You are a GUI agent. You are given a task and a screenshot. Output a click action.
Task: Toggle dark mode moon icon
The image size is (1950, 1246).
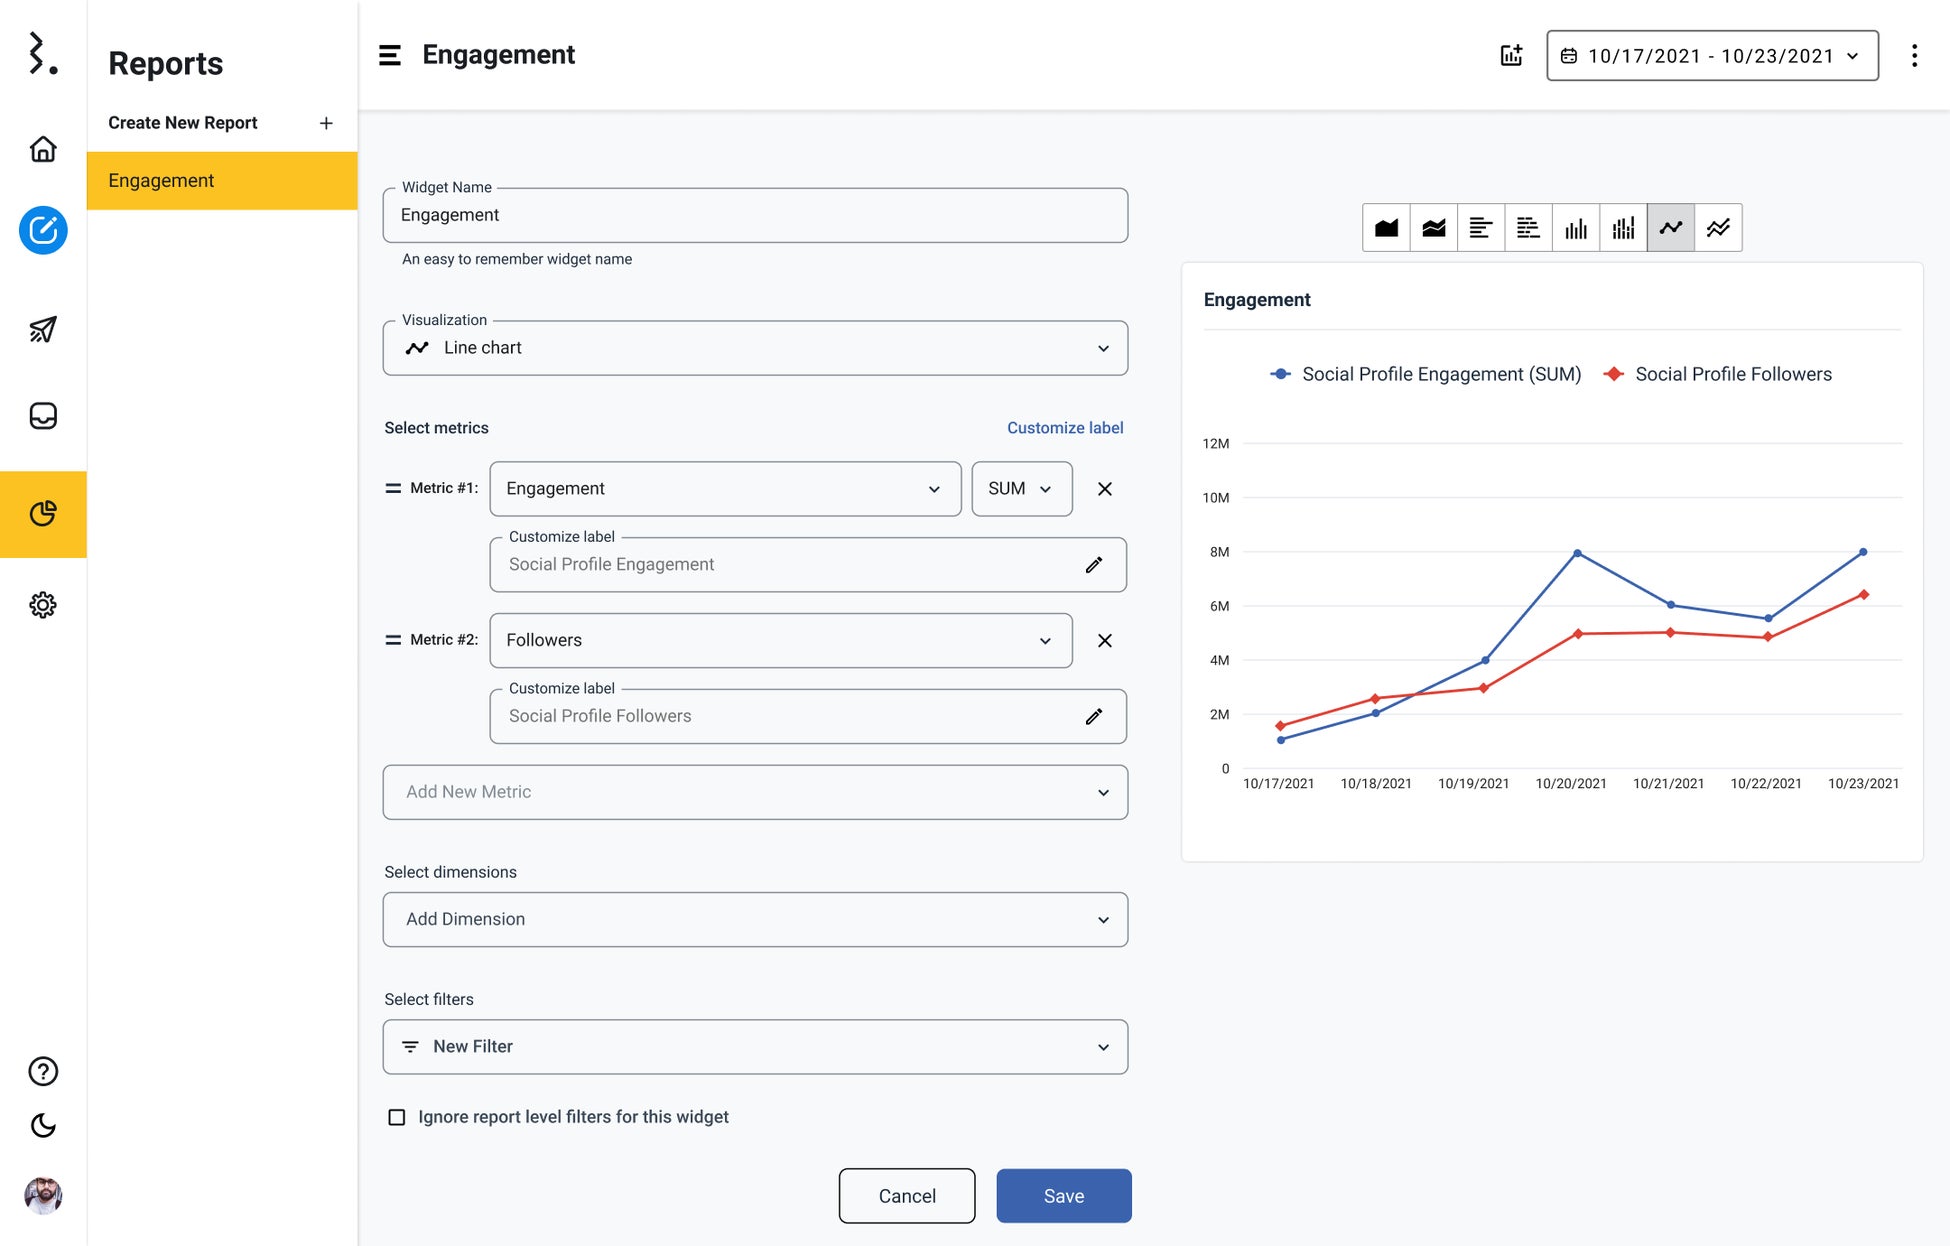coord(43,1126)
